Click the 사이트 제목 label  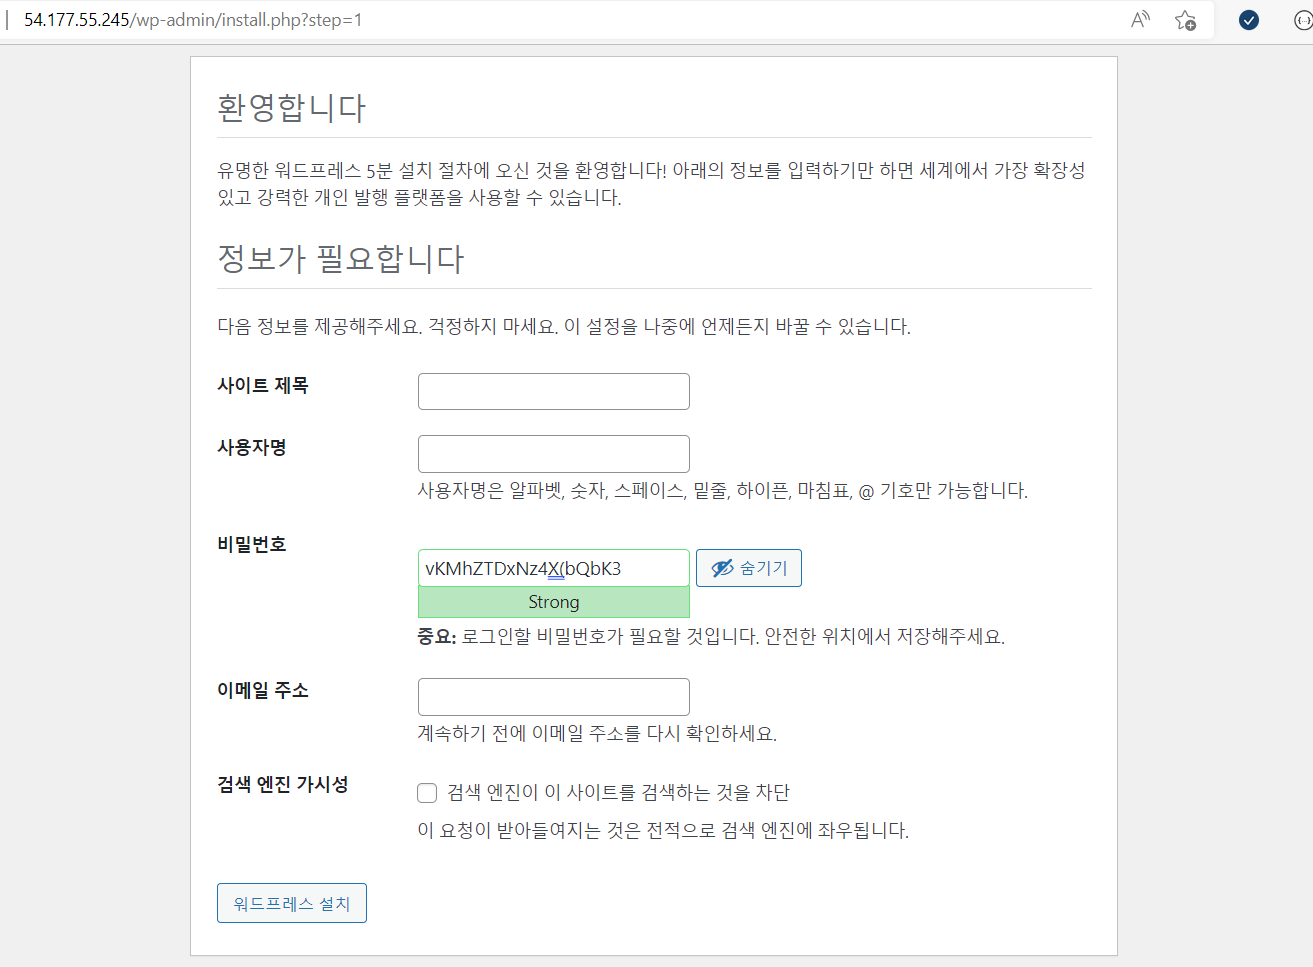(x=263, y=385)
